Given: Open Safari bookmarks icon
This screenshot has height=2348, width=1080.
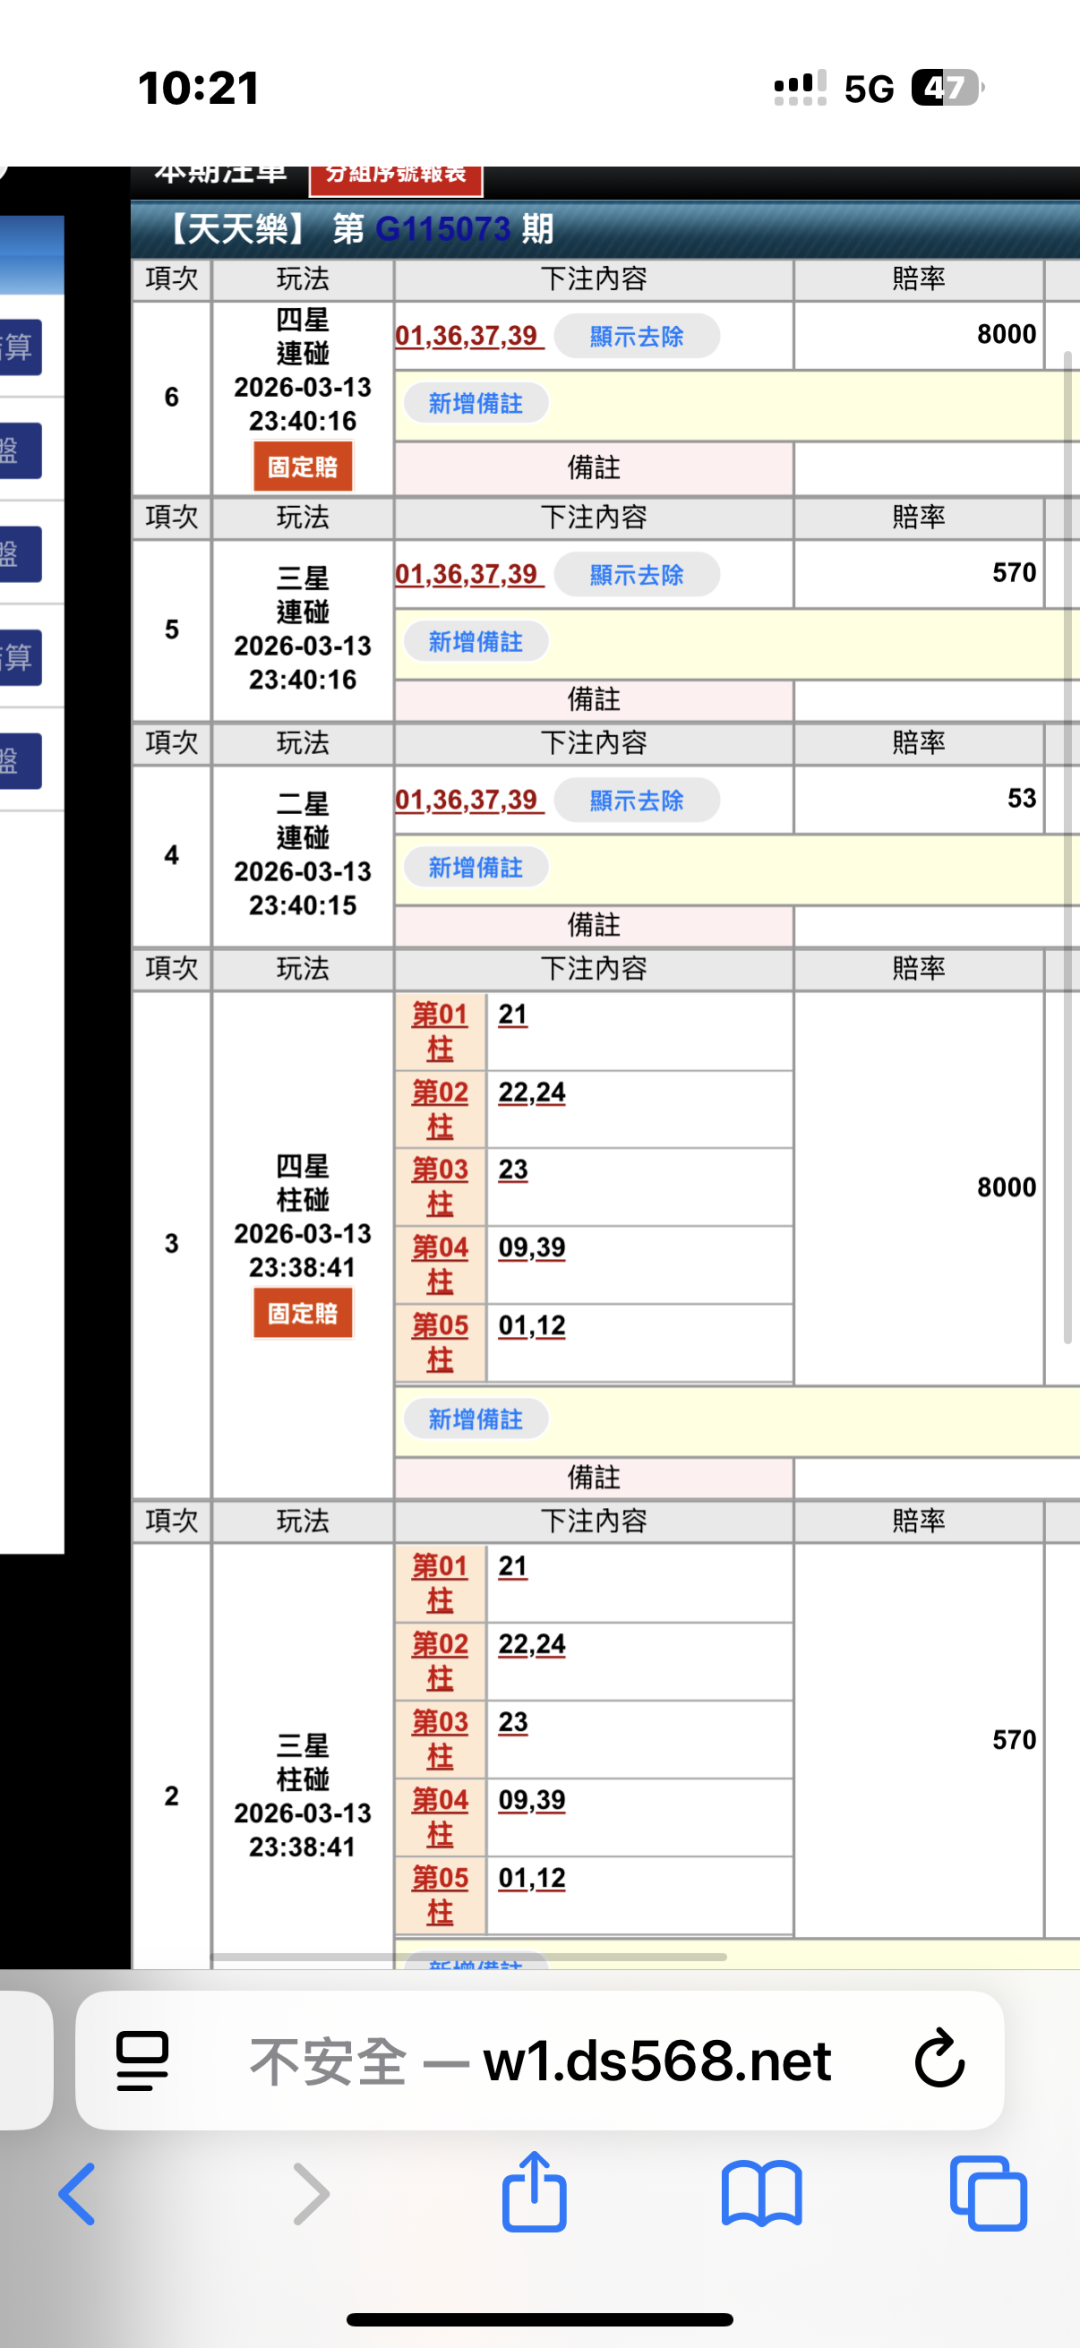Looking at the screenshot, I should 761,2194.
